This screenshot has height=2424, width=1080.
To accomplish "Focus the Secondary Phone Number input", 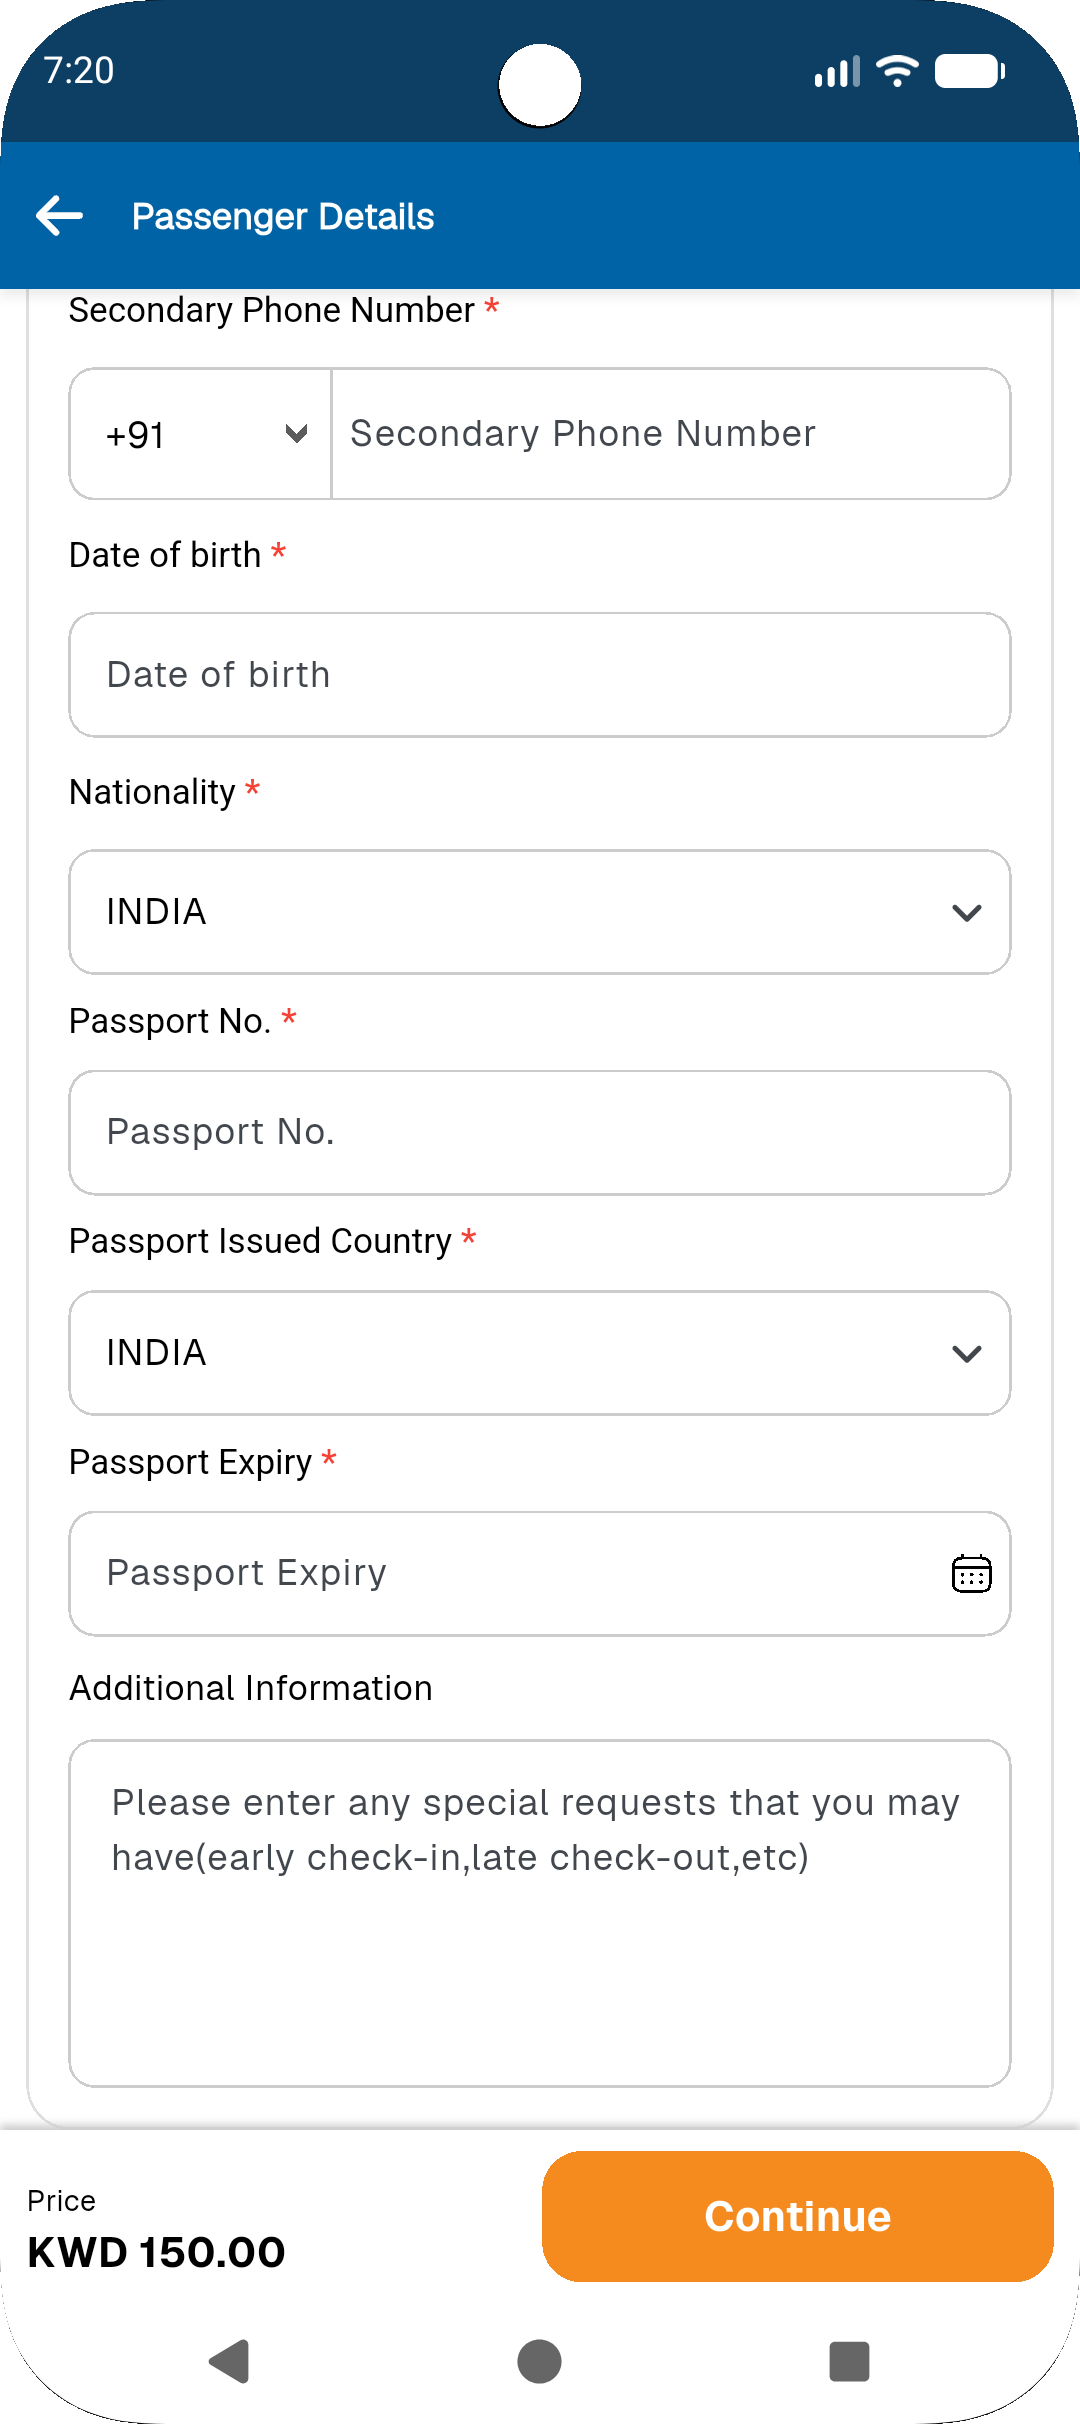I will tap(670, 434).
